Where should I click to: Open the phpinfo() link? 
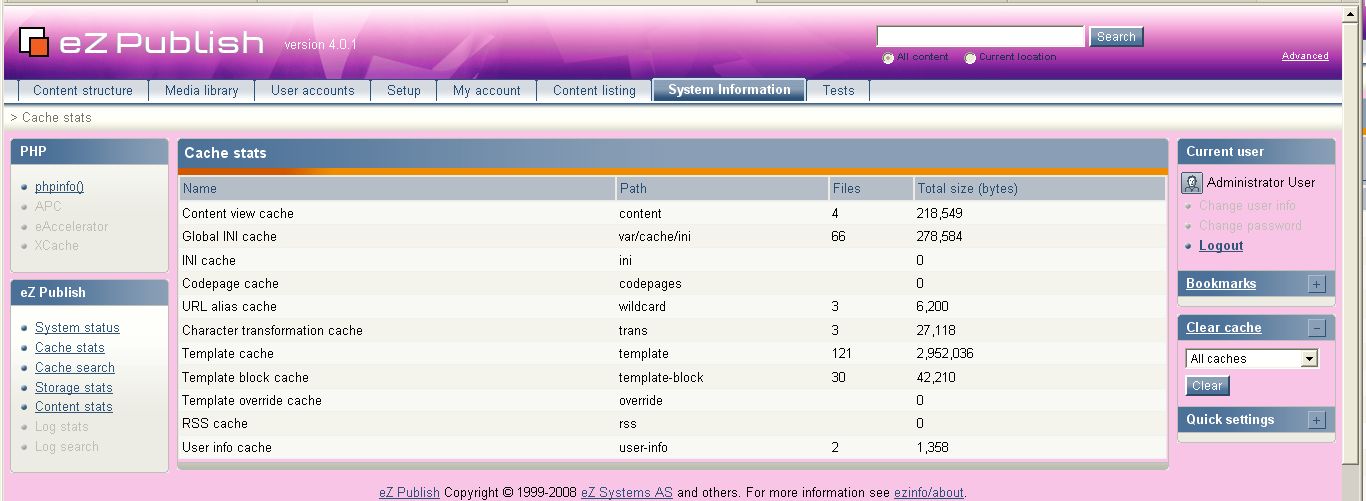pos(59,187)
